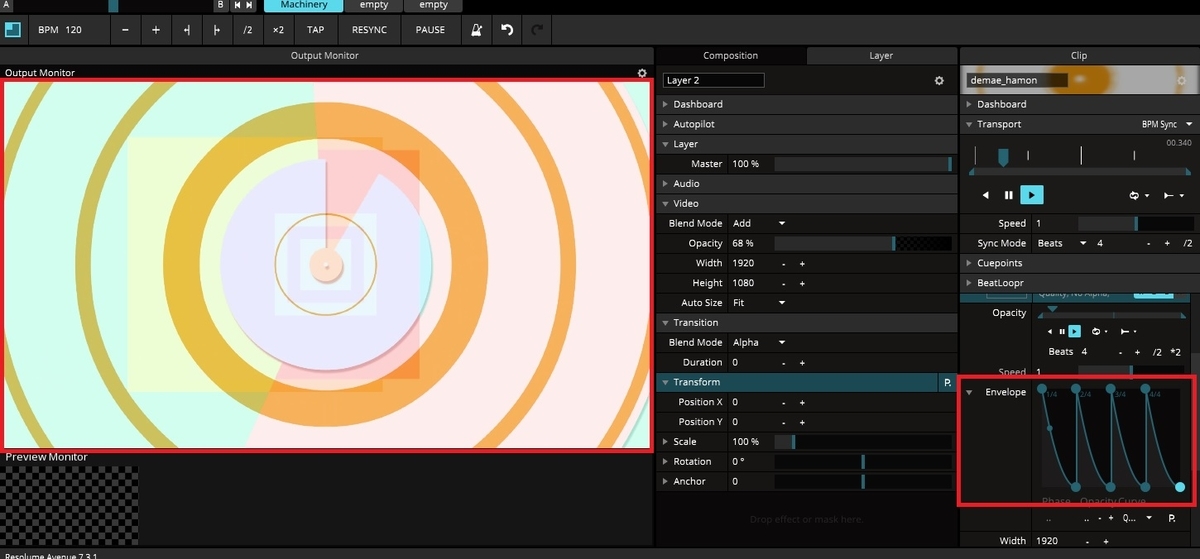Click the Video Opacity slider
This screenshot has height=559, width=1200.
coord(863,243)
